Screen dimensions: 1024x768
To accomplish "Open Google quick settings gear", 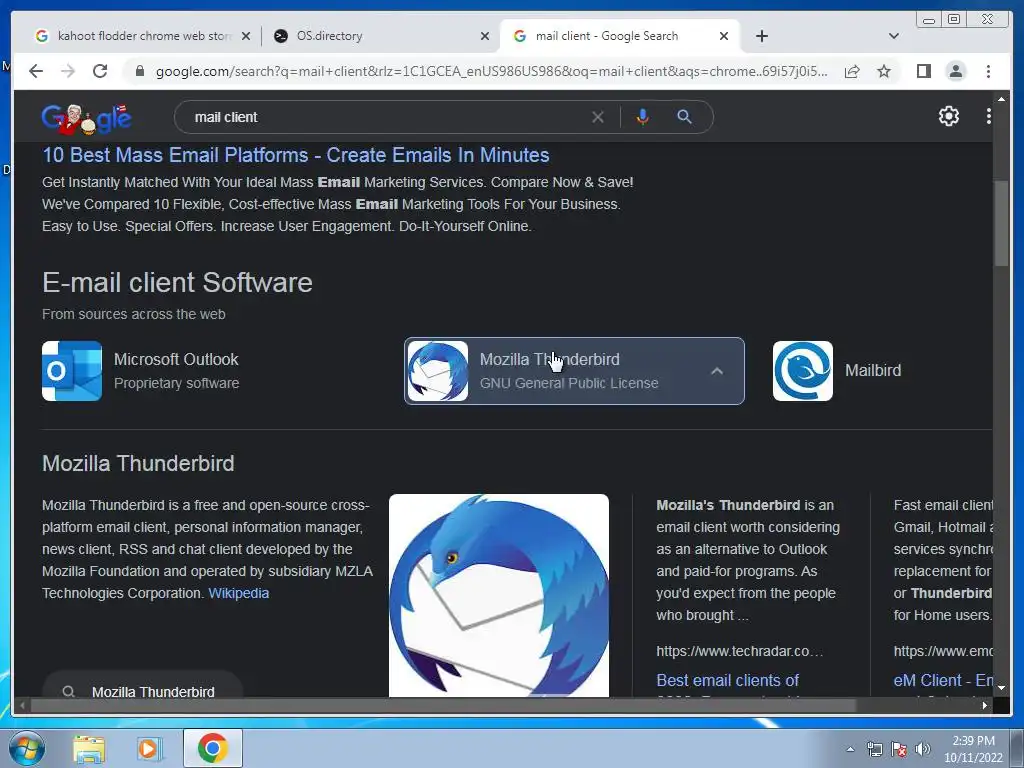I will click(948, 116).
